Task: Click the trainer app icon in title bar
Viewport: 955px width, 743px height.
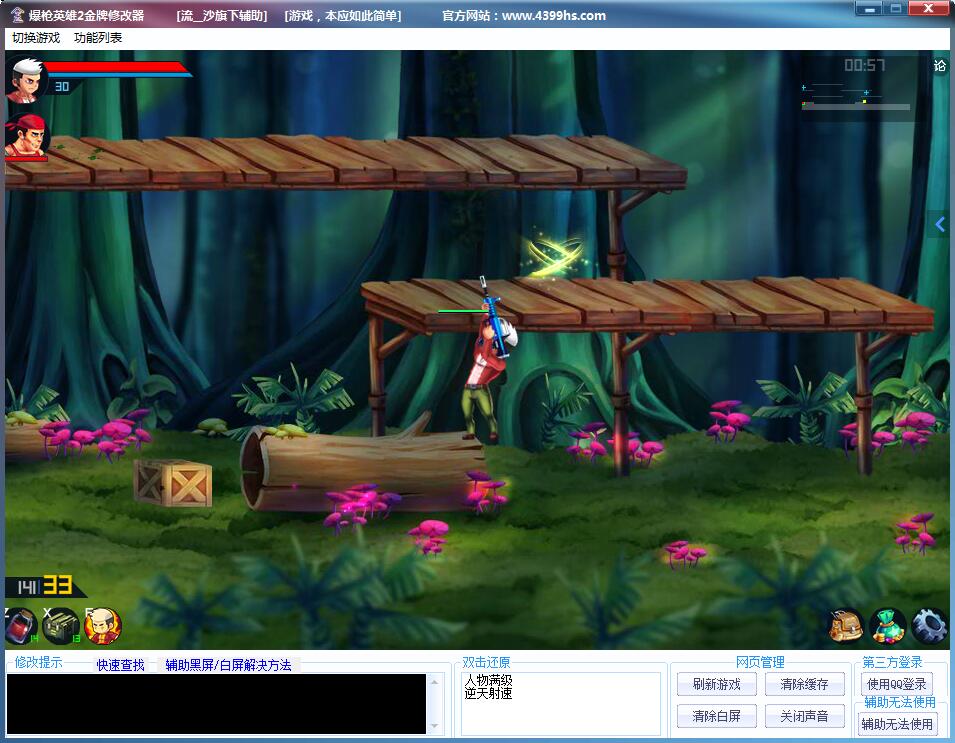Action: 18,15
